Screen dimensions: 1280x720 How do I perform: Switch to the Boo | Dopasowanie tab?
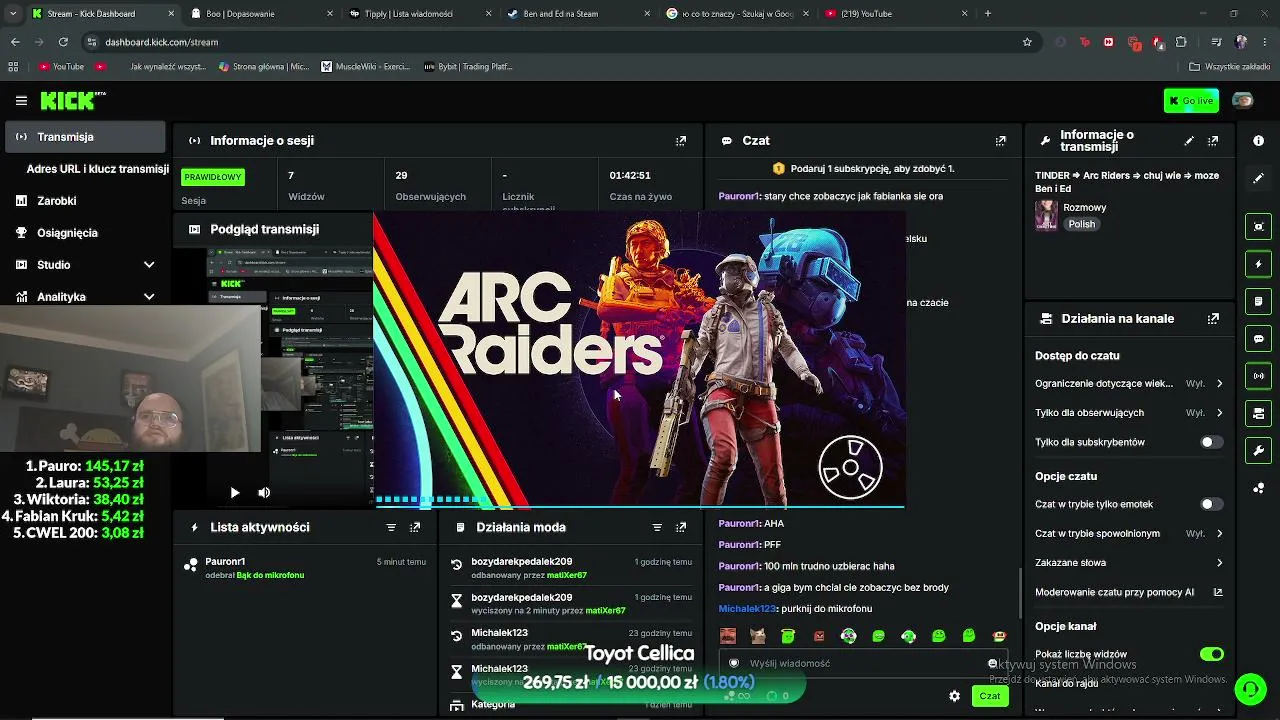click(260, 14)
